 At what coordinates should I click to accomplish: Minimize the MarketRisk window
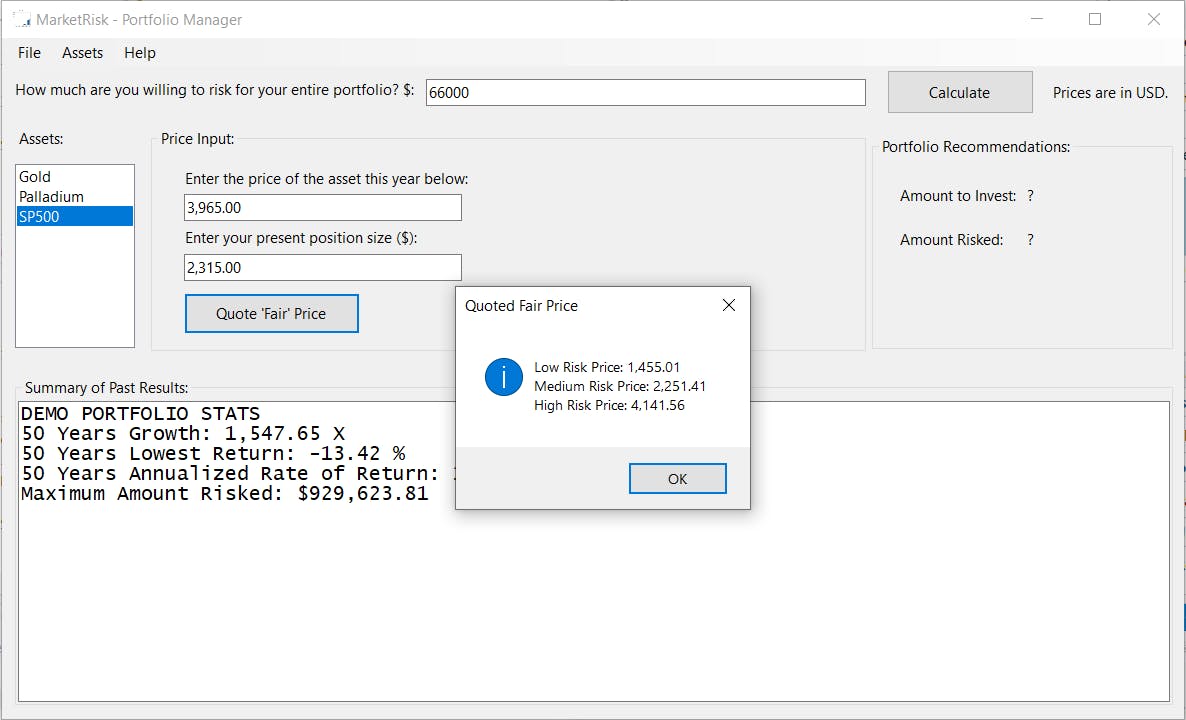[x=1037, y=20]
